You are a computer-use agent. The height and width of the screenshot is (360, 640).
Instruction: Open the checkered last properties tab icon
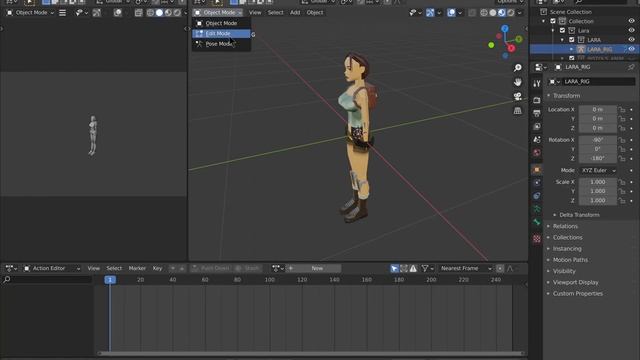[537, 239]
